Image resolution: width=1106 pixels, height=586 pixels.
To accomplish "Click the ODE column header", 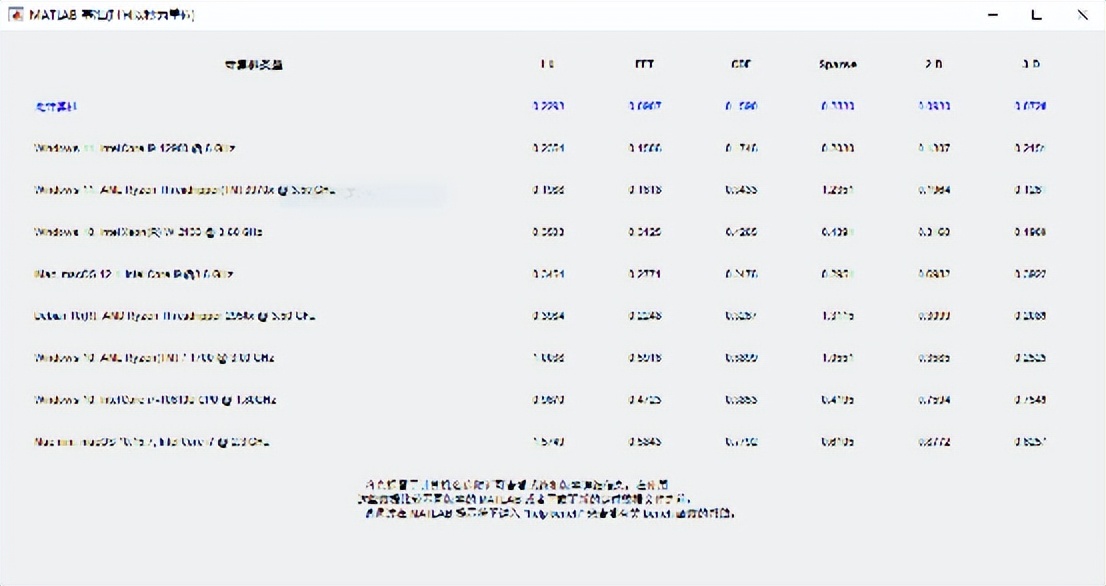I will [741, 64].
